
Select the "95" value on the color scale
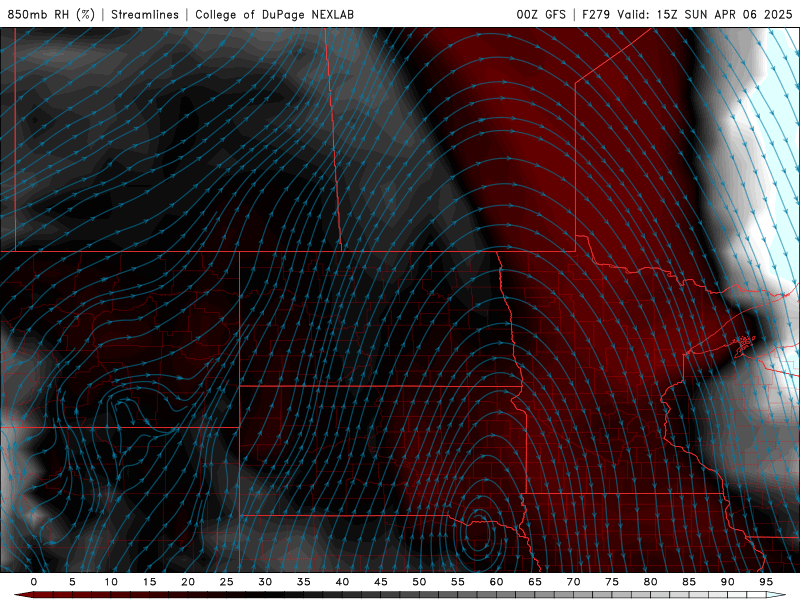point(766,582)
